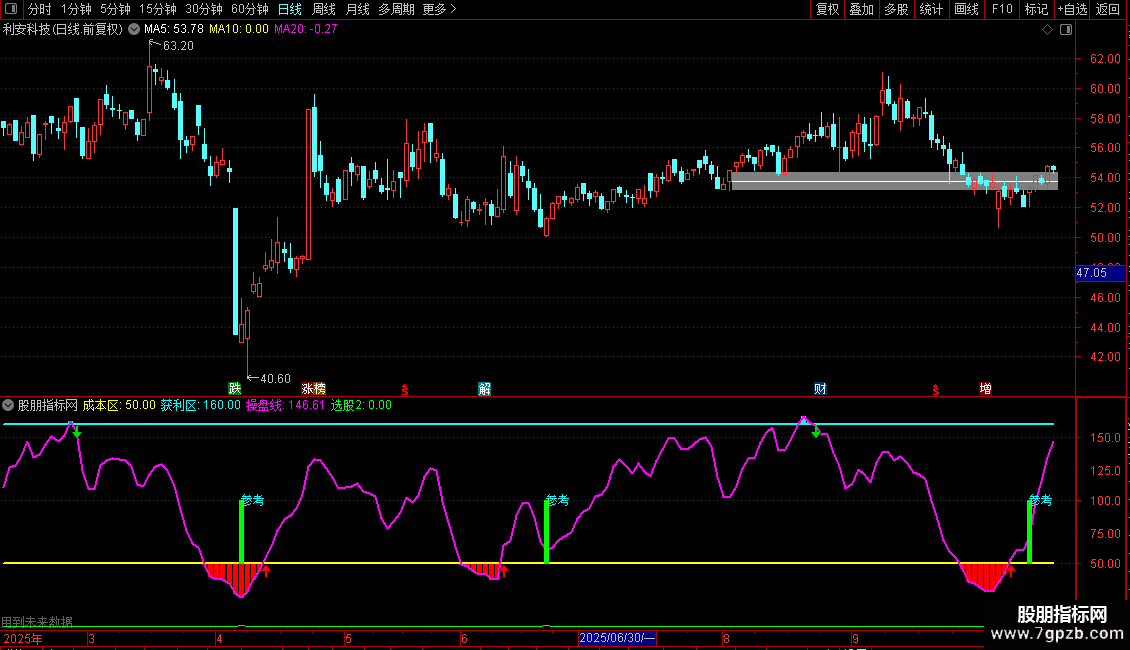Open the 更多 periods expander
1130x650 pixels.
coord(439,9)
